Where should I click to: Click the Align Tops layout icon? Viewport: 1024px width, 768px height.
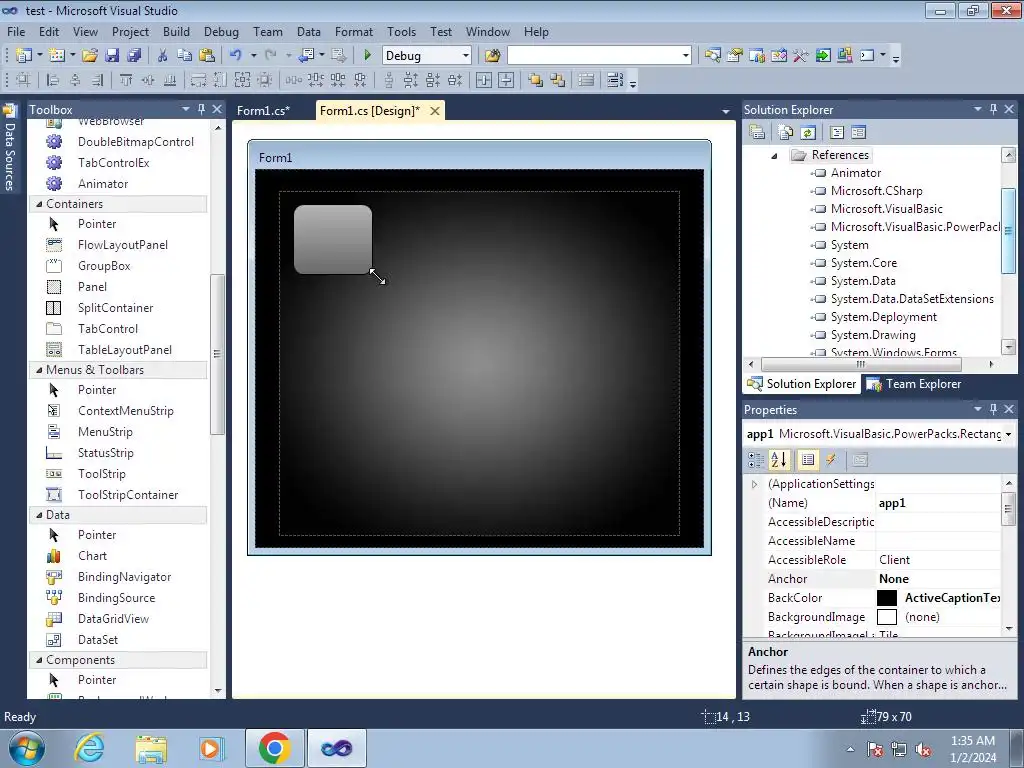pyautogui.click(x=125, y=80)
